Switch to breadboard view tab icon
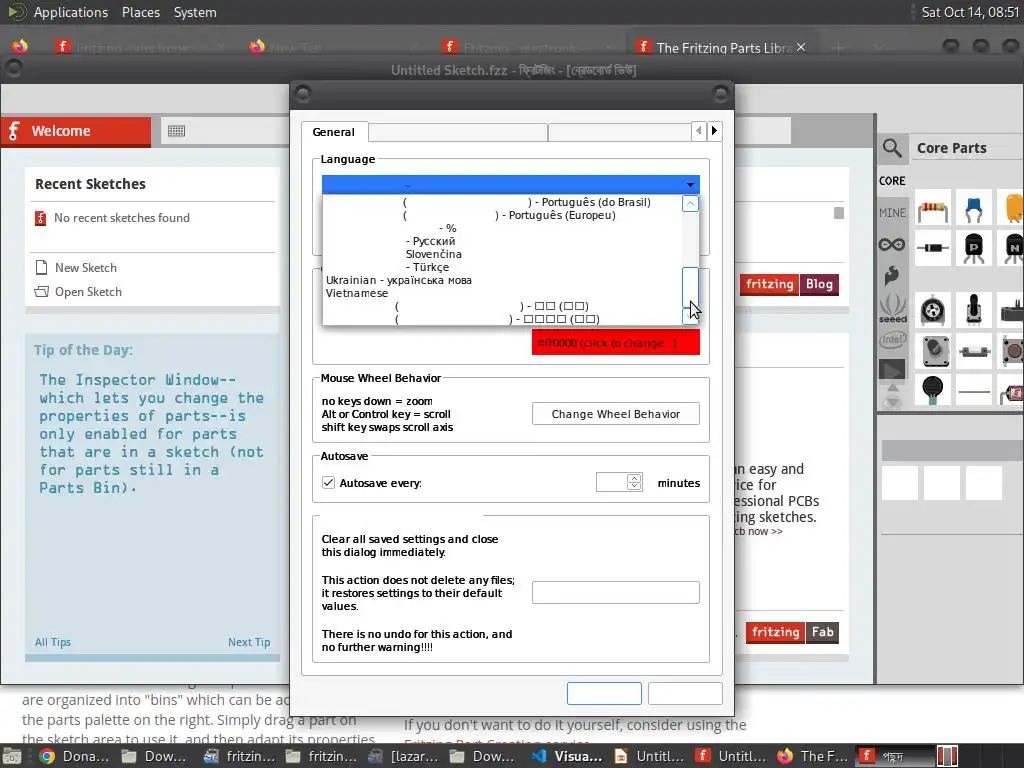The image size is (1024, 768). (x=176, y=131)
